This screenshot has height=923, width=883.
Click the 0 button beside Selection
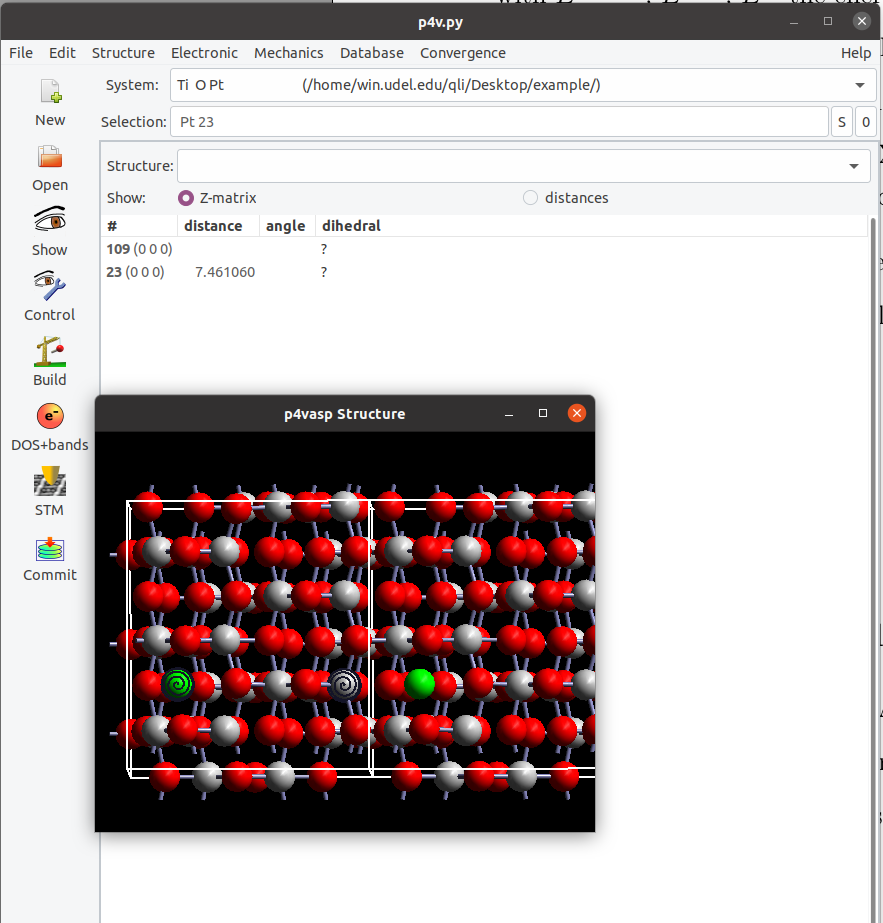(x=866, y=122)
